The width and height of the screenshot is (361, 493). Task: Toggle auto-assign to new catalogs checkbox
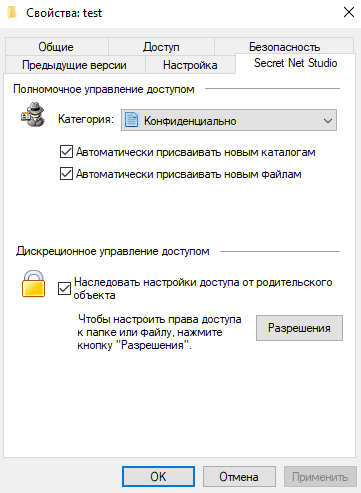(66, 152)
